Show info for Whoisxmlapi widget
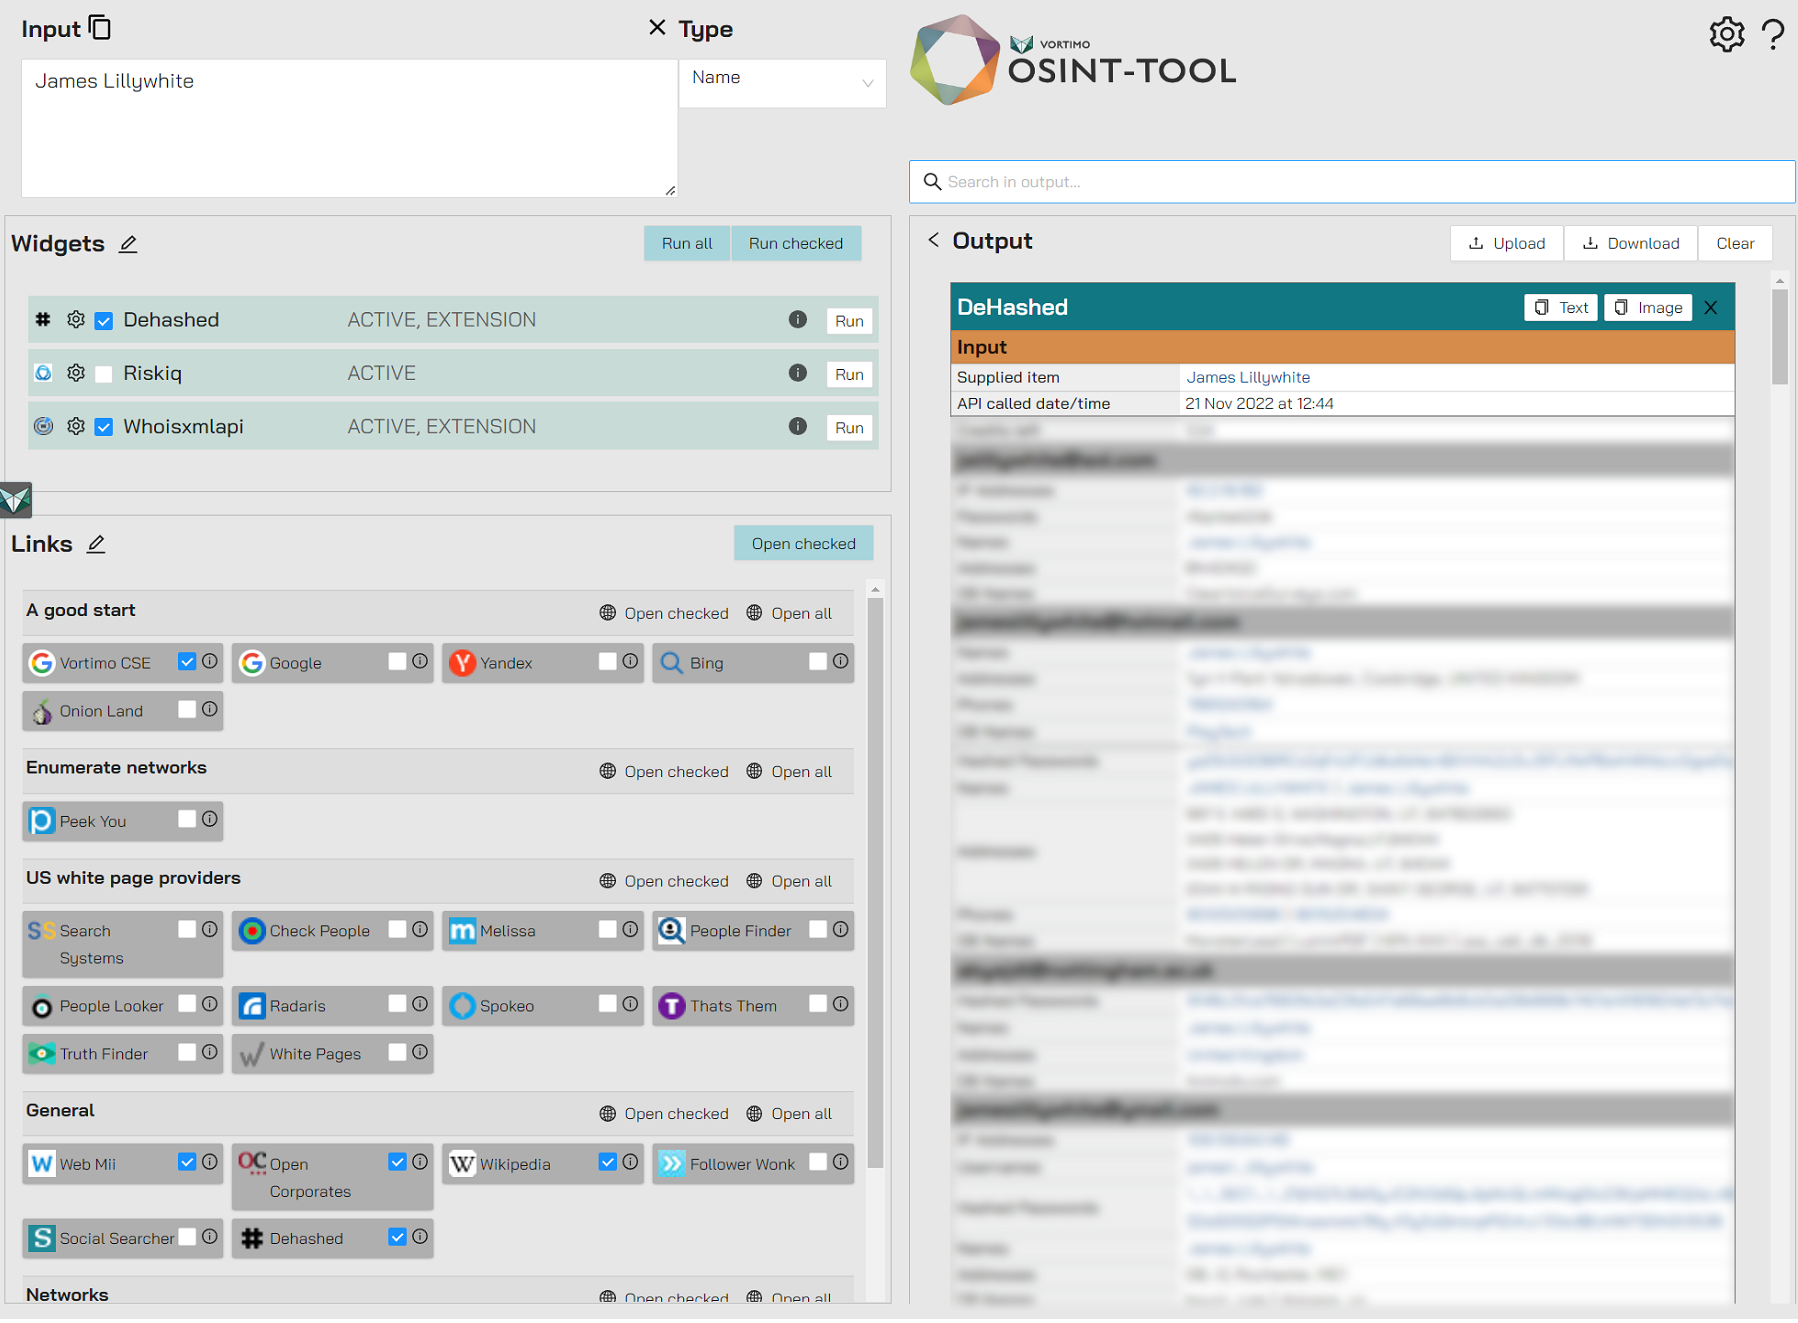The image size is (1798, 1323). (797, 426)
